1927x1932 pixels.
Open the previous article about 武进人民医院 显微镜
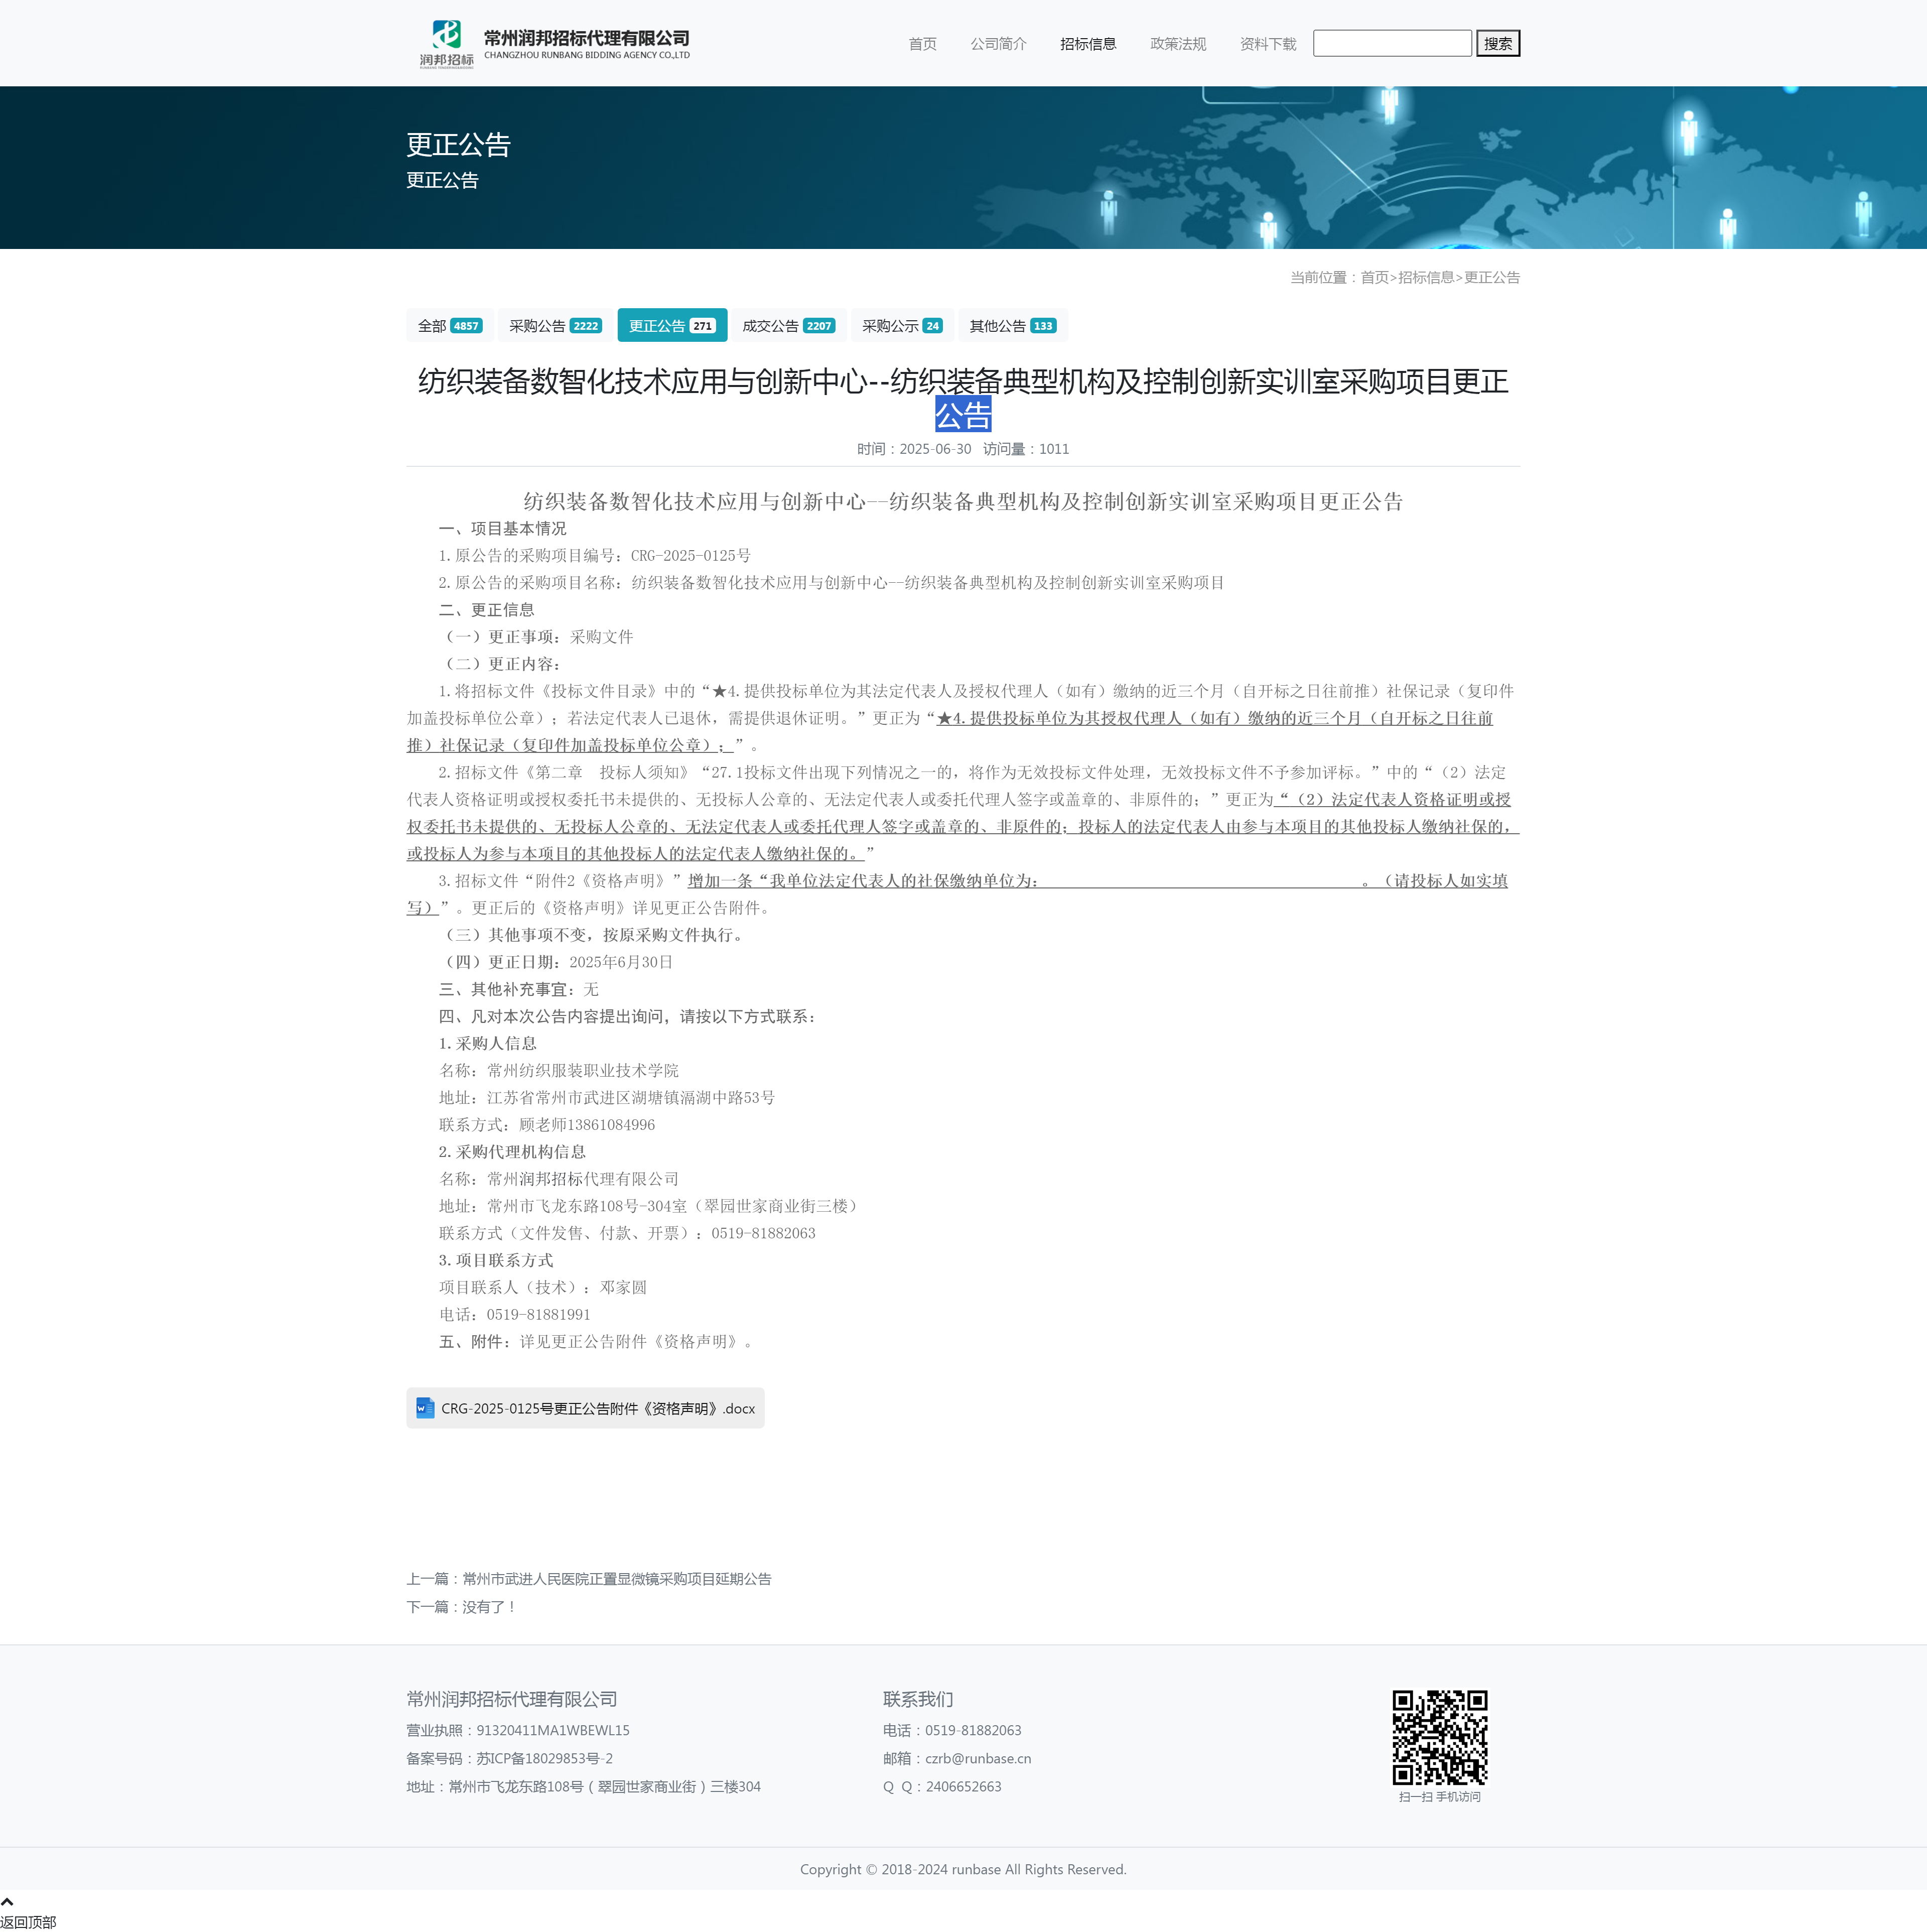616,1579
